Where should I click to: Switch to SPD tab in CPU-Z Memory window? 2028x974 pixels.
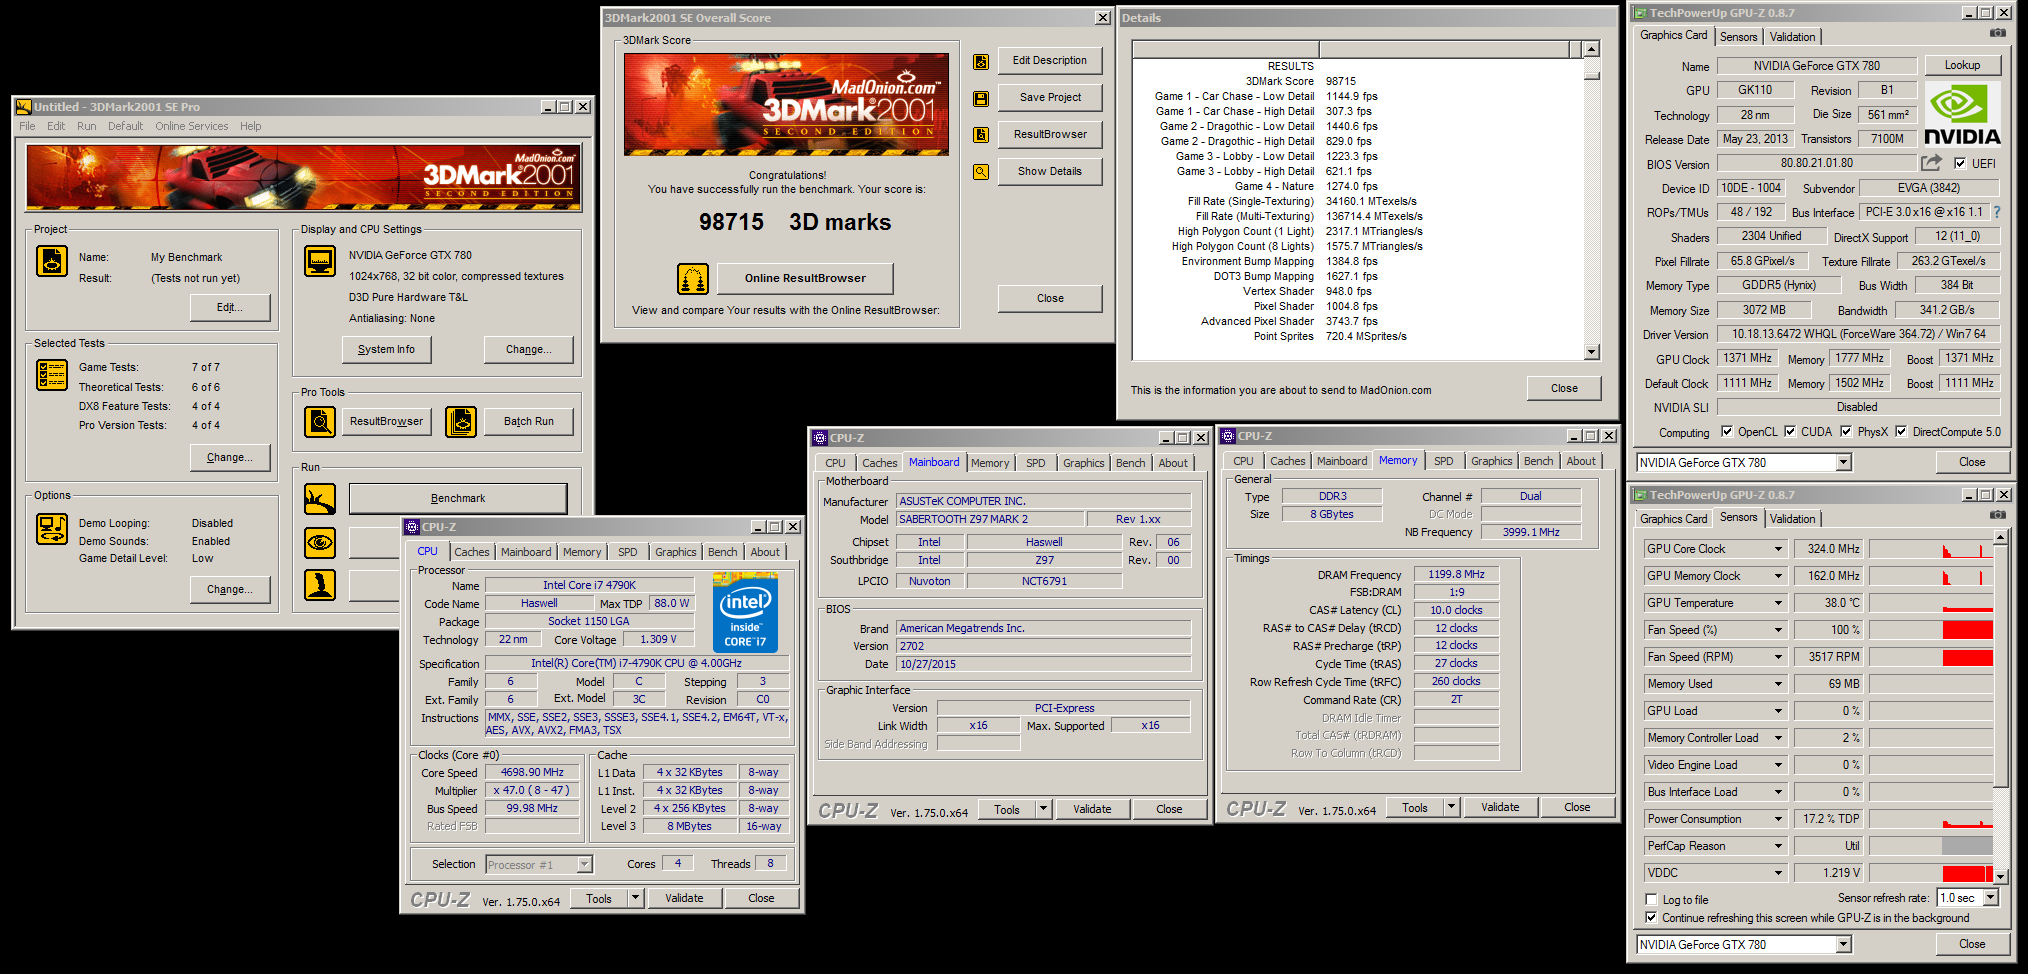1444,461
